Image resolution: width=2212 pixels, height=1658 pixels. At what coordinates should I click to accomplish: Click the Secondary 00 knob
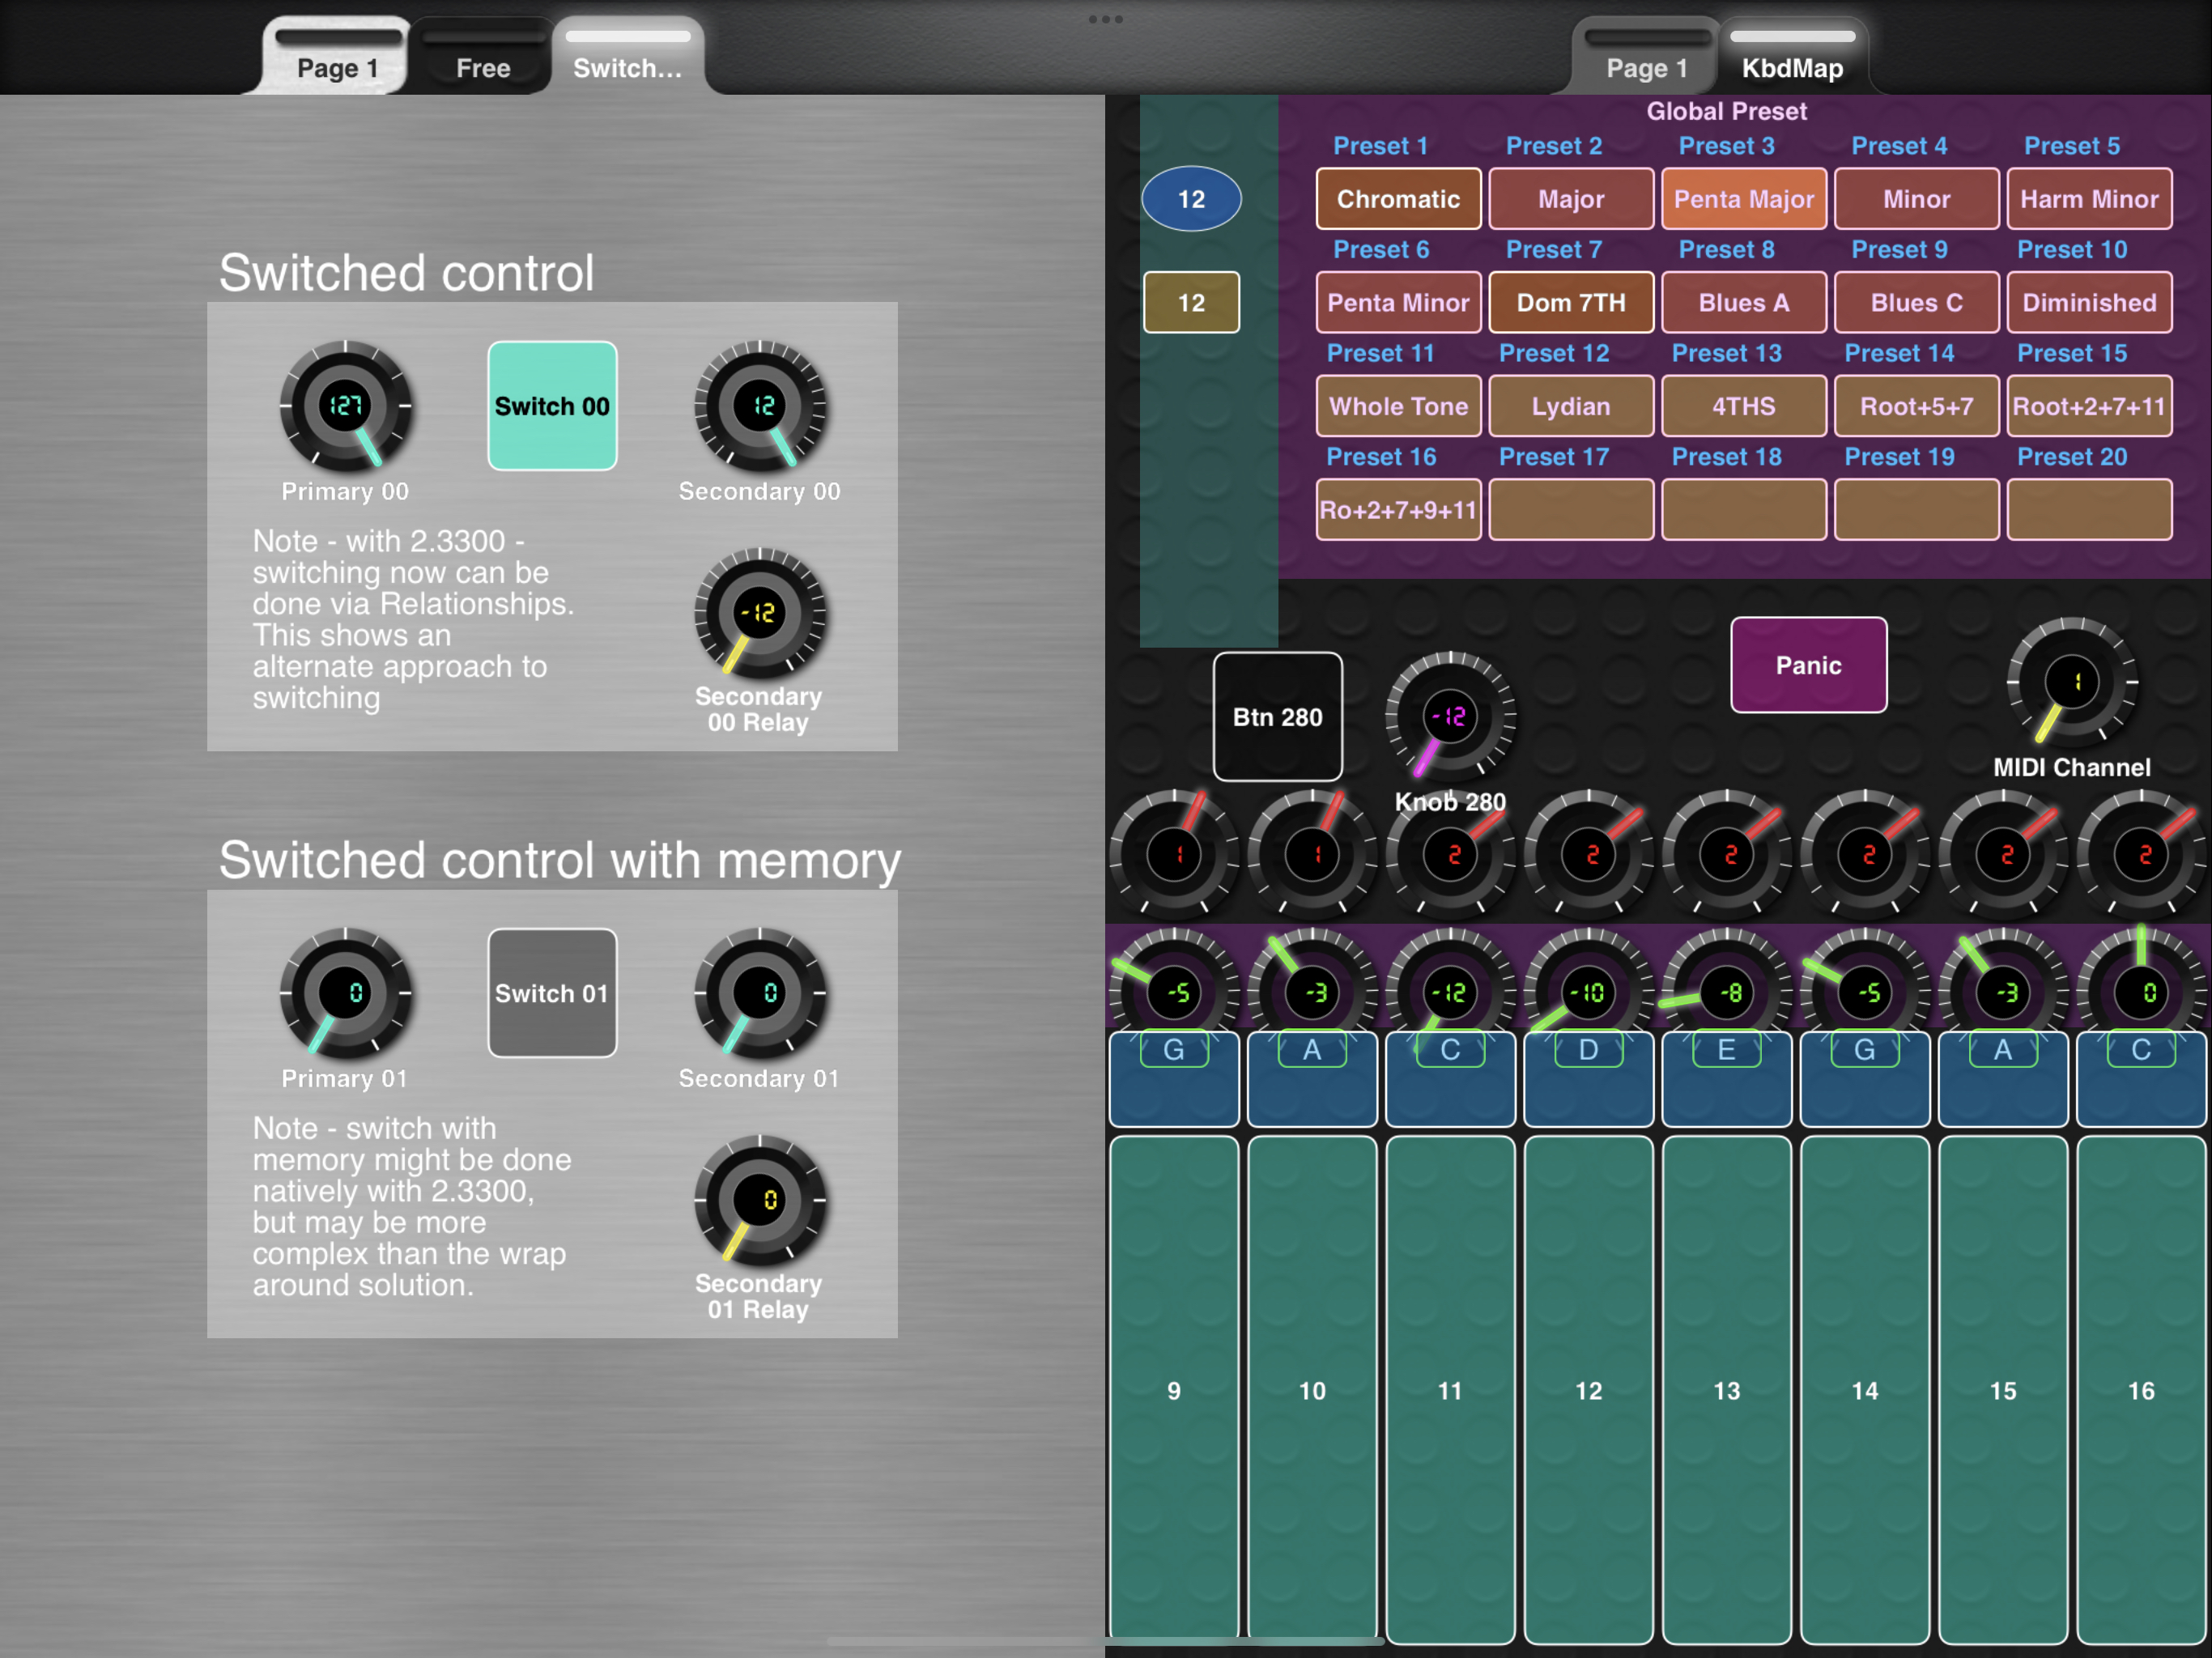[760, 406]
